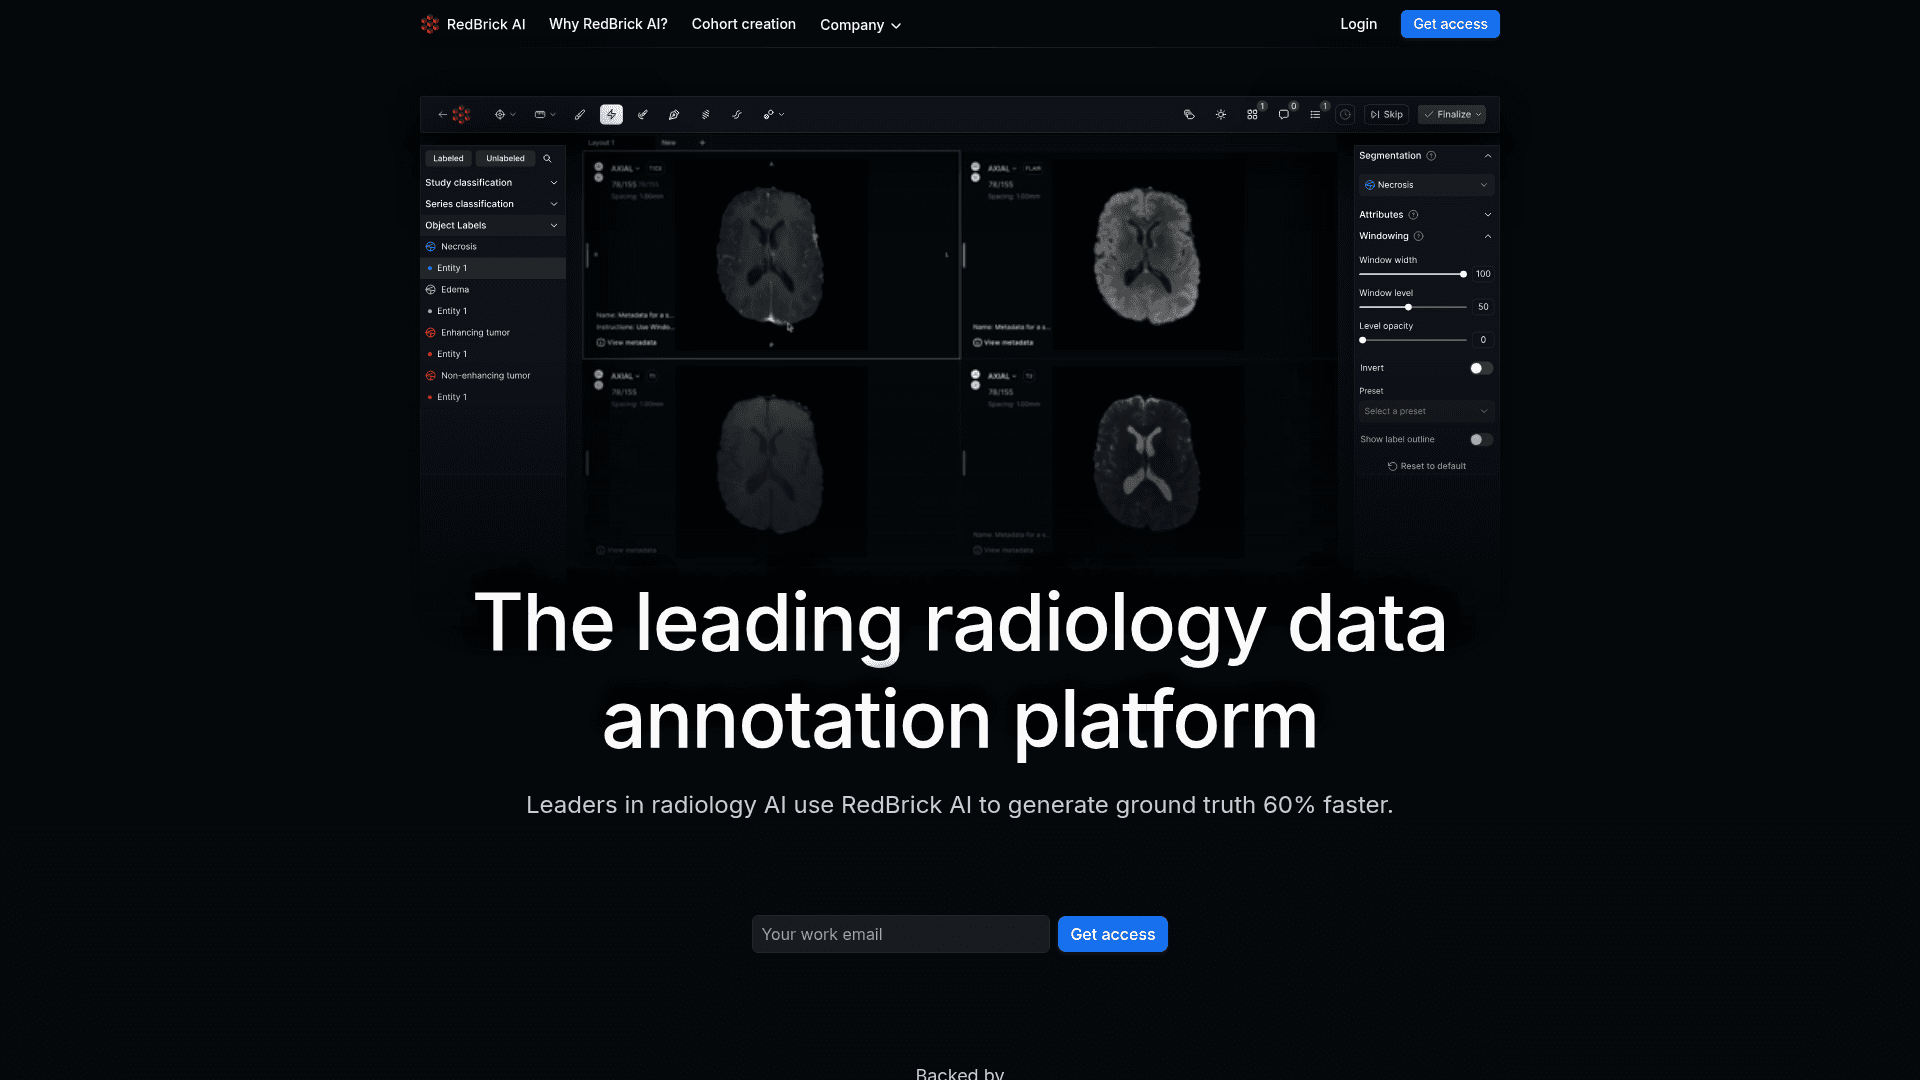1920x1080 pixels.
Task: Select the Labeled filter
Action: click(x=448, y=159)
